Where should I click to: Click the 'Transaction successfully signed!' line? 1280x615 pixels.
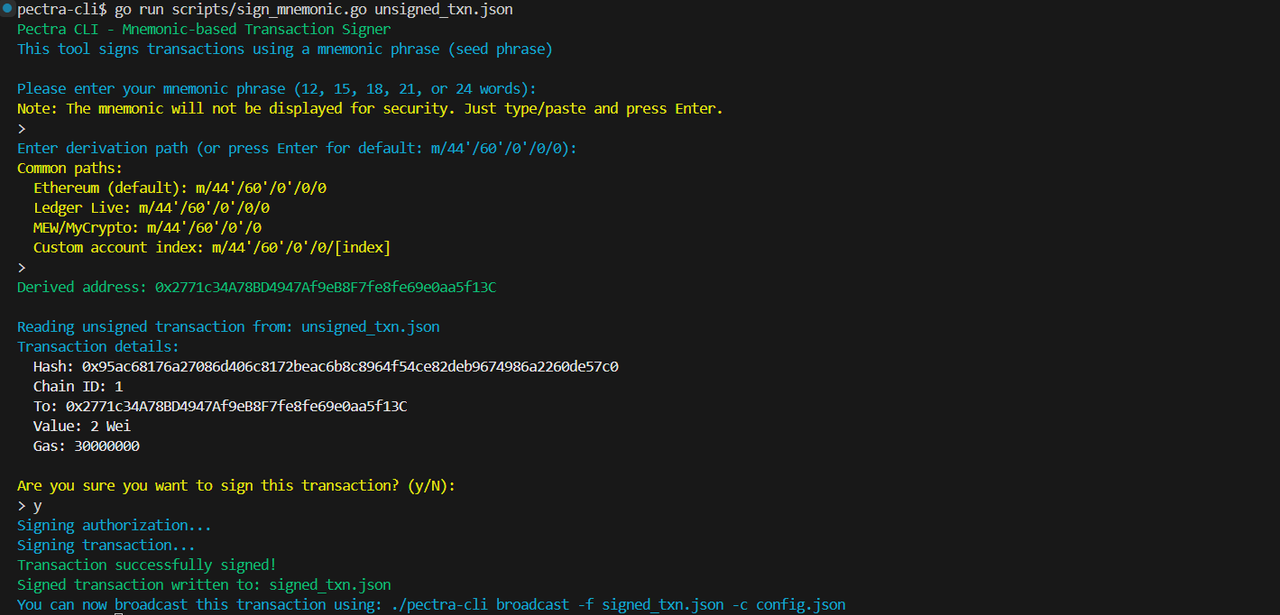click(x=147, y=565)
